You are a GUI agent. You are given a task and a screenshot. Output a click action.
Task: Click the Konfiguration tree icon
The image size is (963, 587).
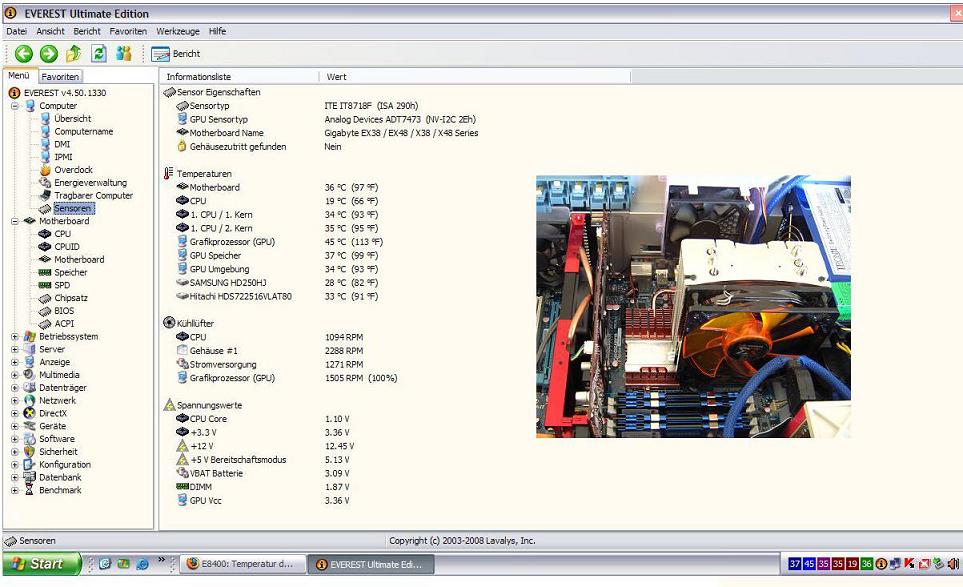click(x=29, y=465)
